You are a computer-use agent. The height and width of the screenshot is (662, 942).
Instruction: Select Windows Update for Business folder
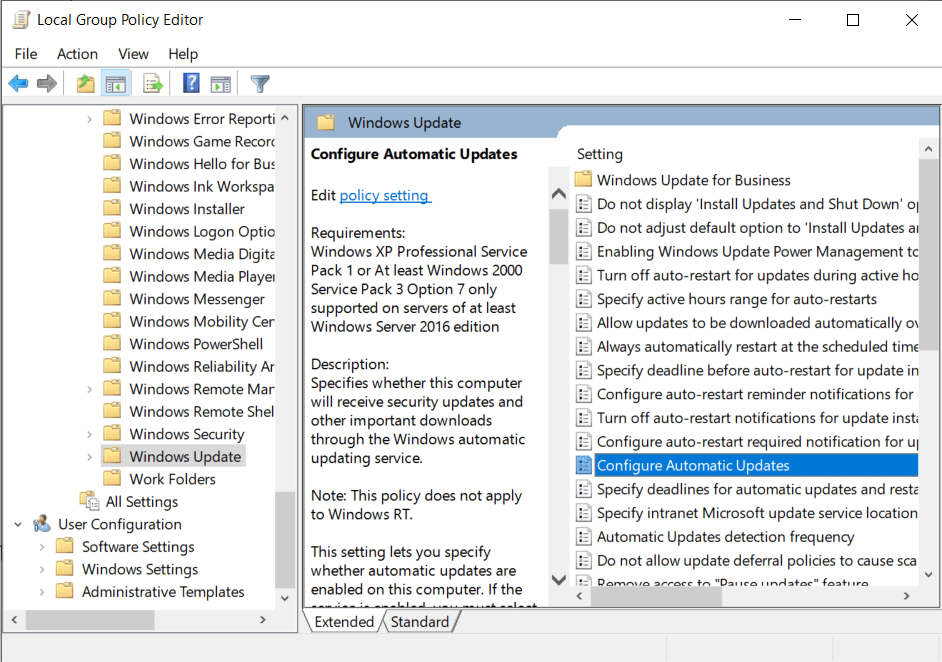coord(693,180)
